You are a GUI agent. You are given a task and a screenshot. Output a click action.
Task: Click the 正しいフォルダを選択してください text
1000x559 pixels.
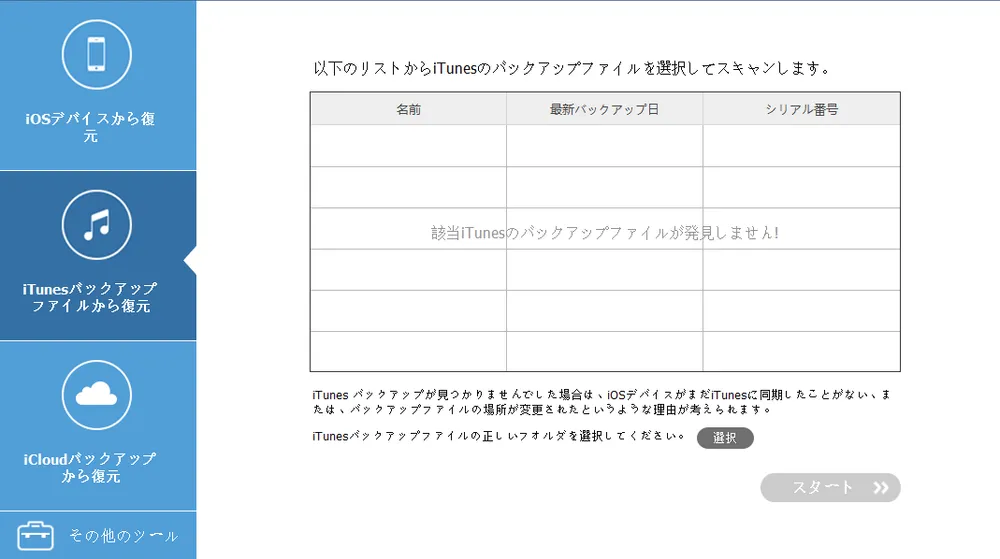click(499, 436)
